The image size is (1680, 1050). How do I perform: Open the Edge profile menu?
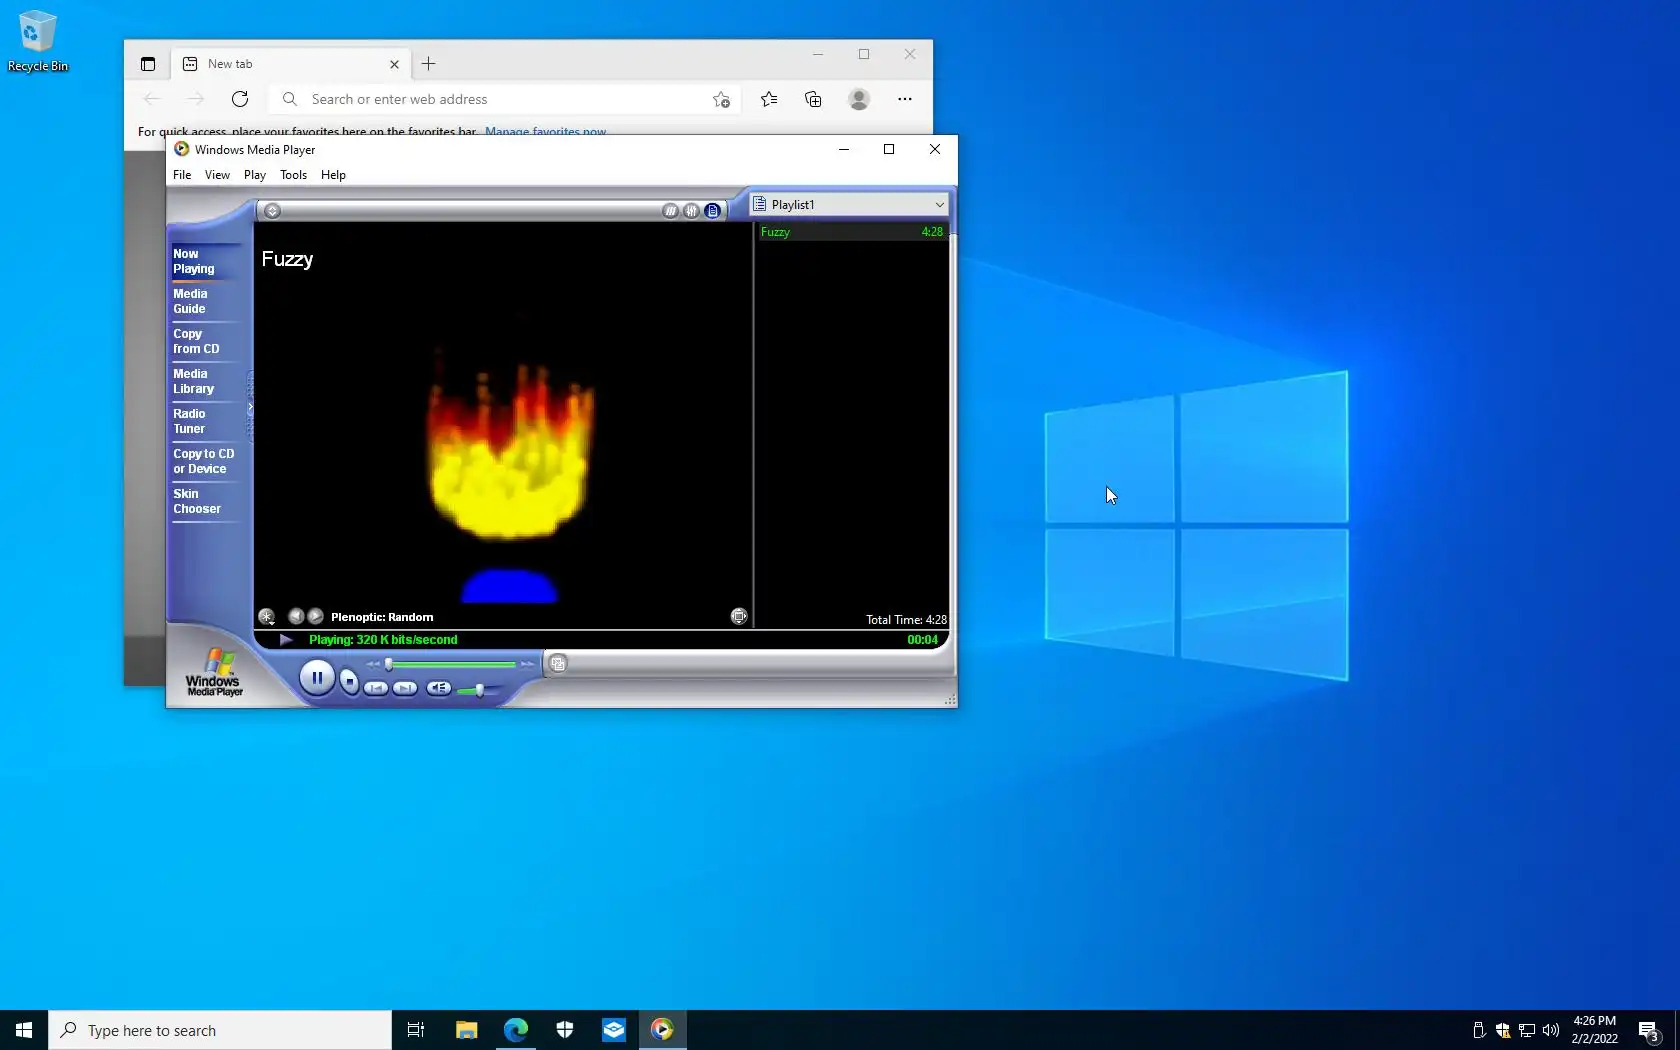[859, 99]
